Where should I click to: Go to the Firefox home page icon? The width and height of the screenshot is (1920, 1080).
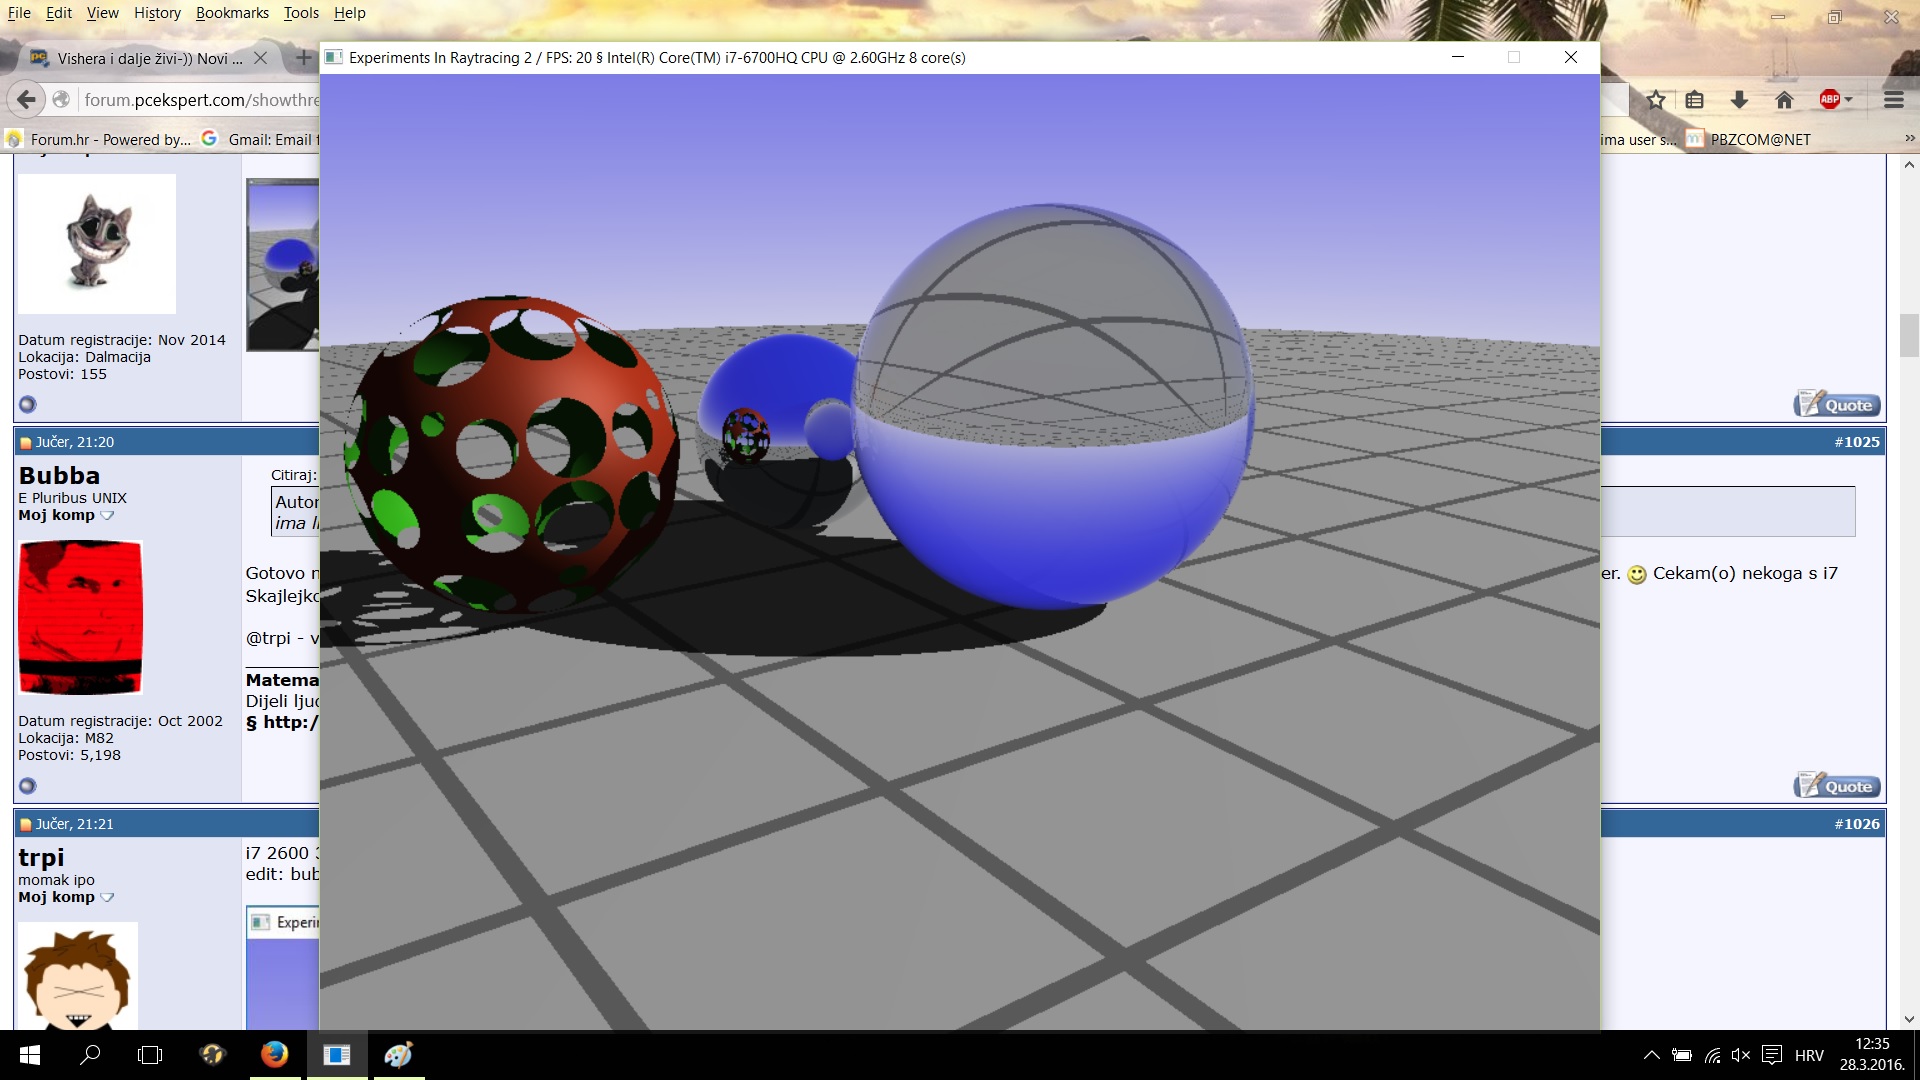(x=1784, y=100)
